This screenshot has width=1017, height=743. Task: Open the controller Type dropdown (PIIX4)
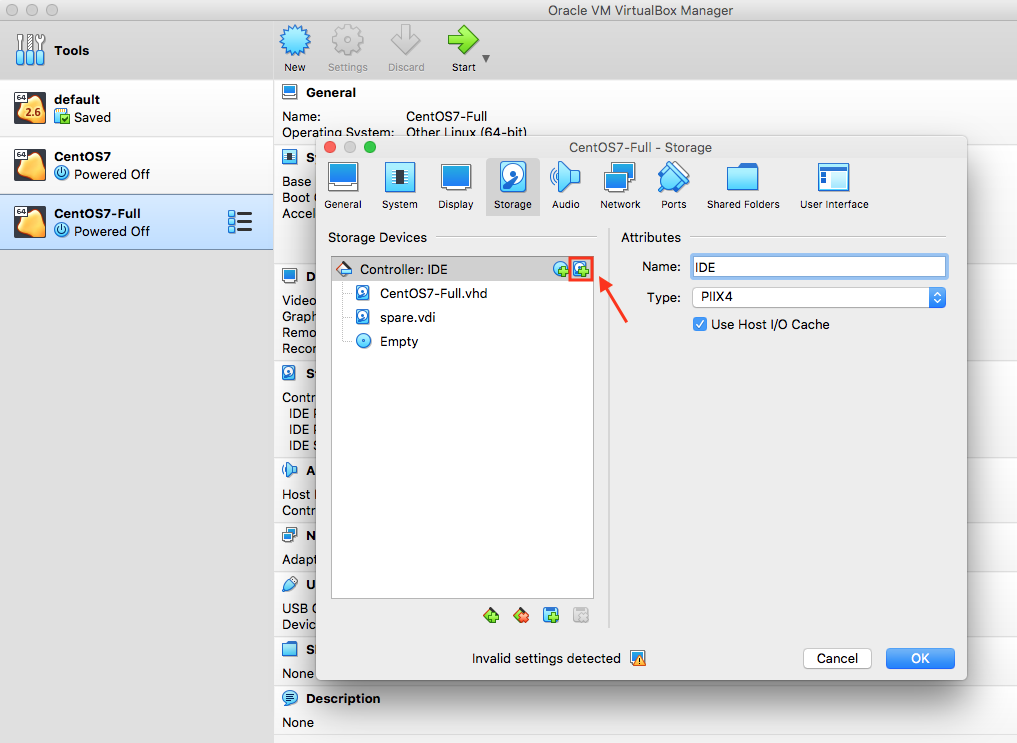(x=819, y=298)
